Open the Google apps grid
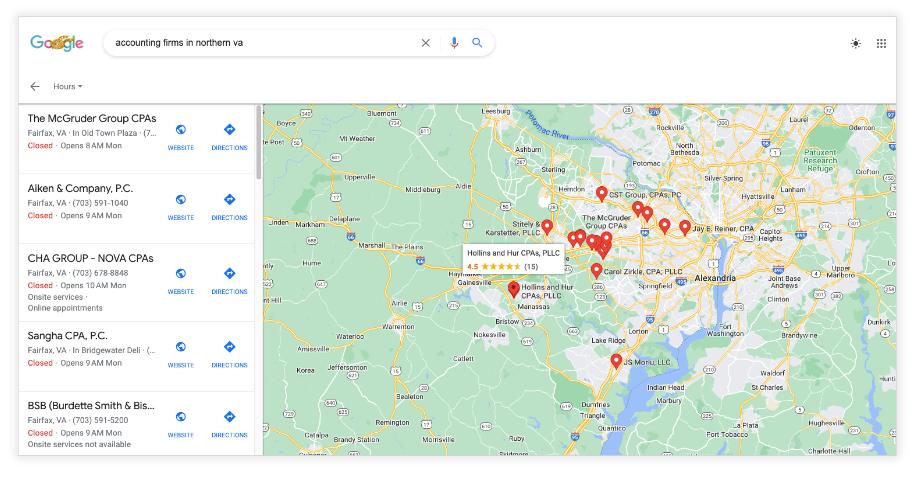The height and width of the screenshot is (479, 915). (x=881, y=43)
